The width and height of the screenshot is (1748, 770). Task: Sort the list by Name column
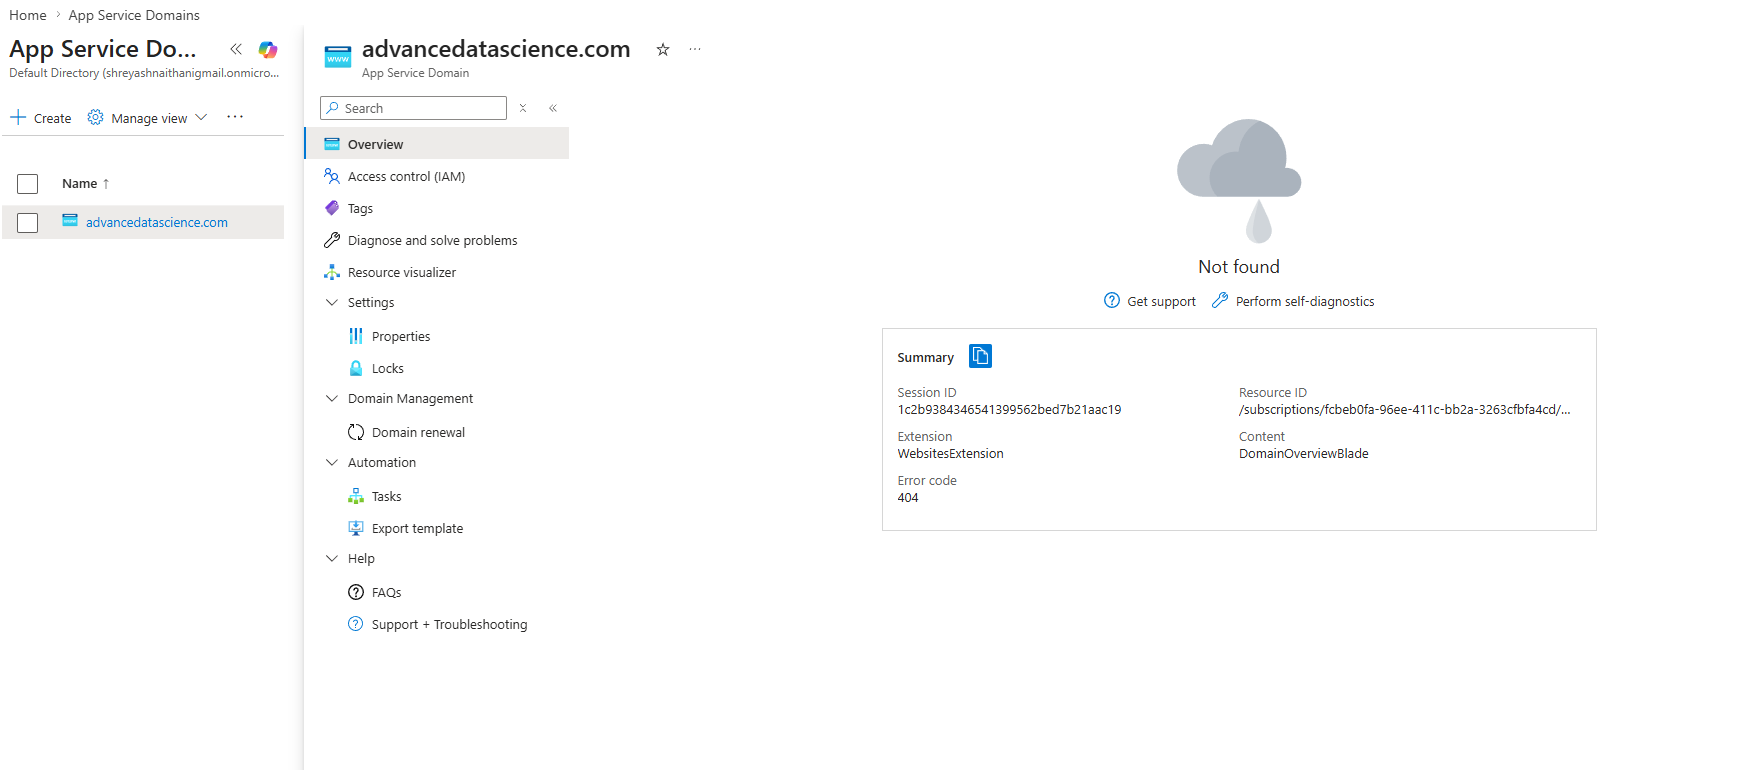(x=85, y=184)
